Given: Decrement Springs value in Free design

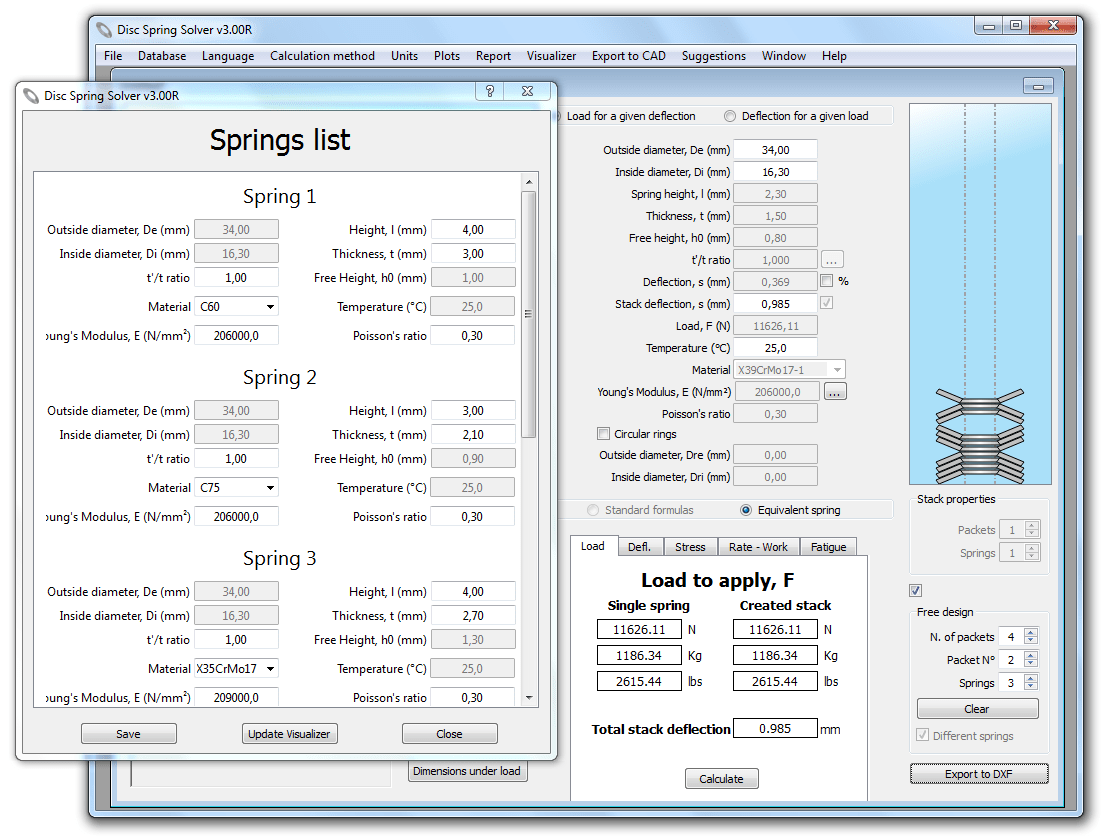Looking at the screenshot, I should 1031,687.
